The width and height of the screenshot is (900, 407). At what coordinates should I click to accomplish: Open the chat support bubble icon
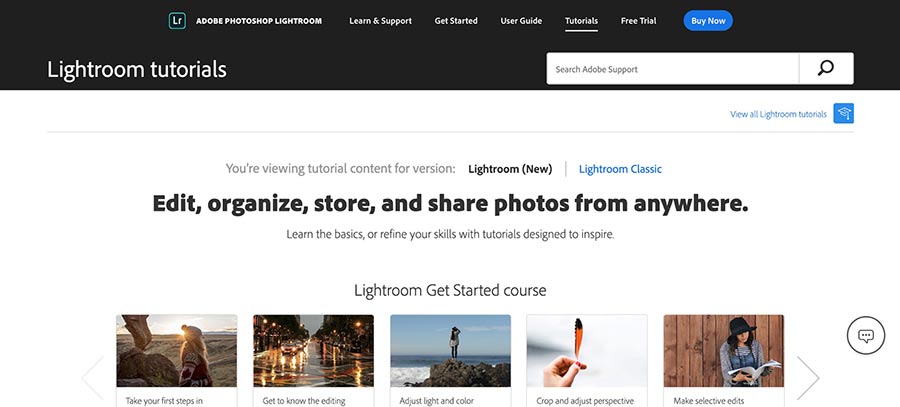[866, 335]
